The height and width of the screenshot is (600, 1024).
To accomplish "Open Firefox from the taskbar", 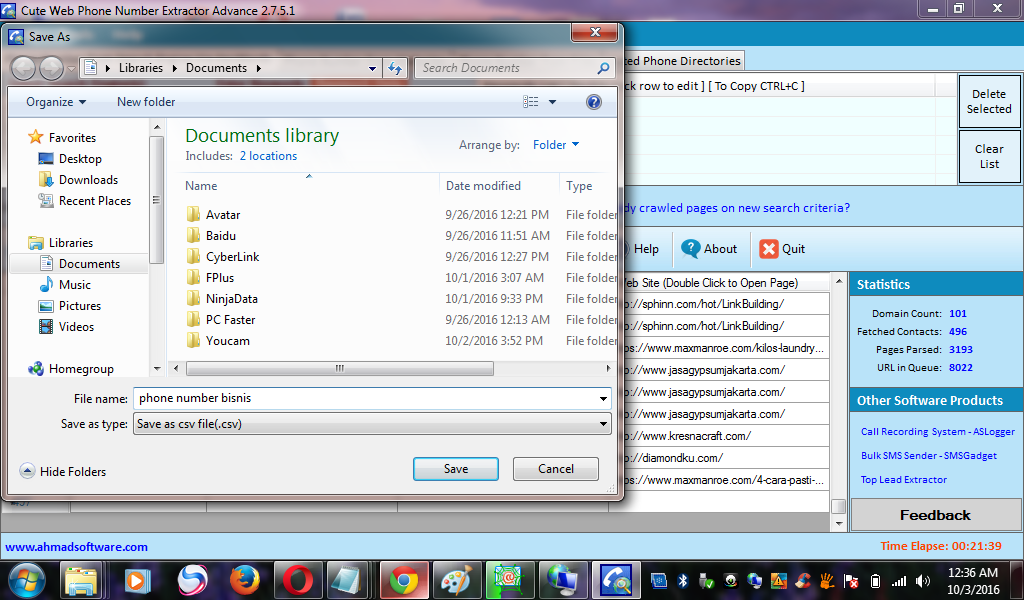I will 245,580.
